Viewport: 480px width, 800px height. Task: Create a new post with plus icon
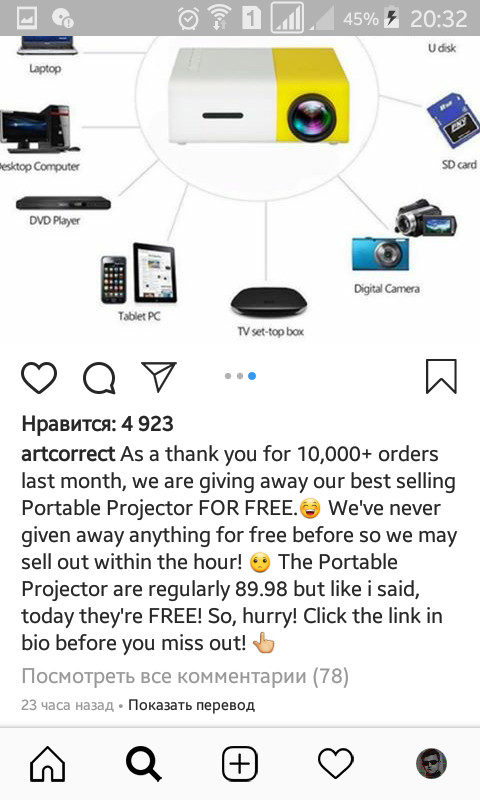pos(239,764)
